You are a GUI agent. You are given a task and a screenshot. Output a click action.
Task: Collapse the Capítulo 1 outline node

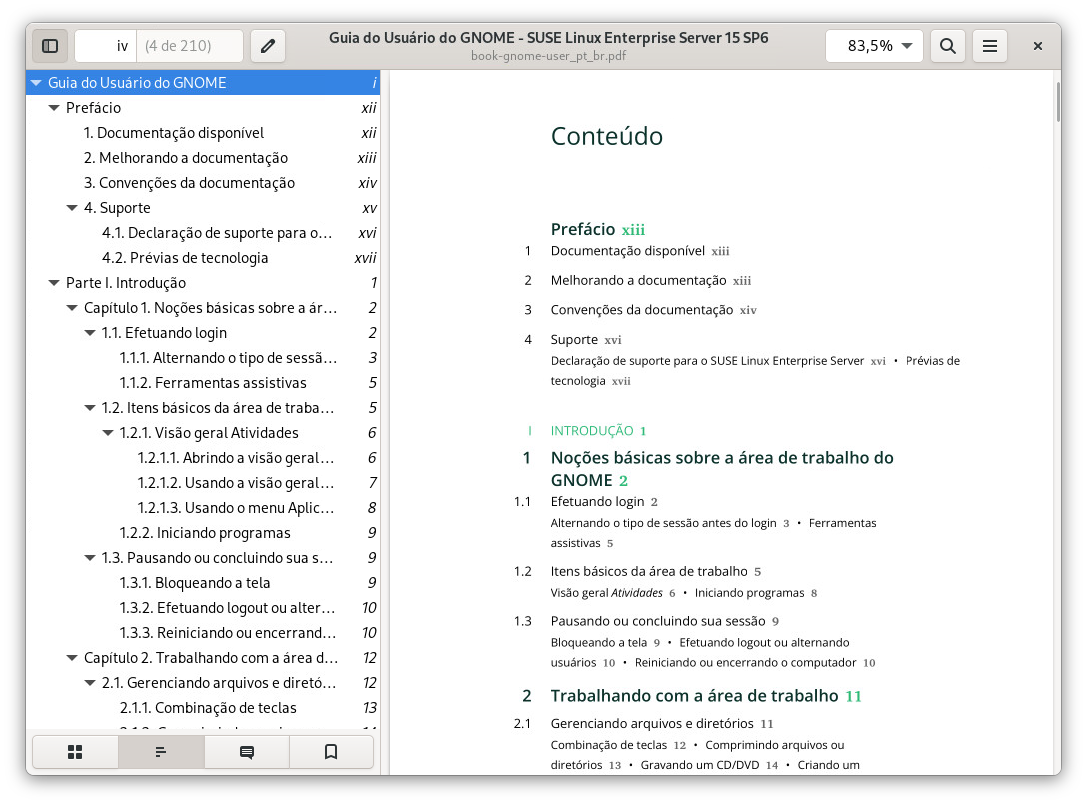72,308
